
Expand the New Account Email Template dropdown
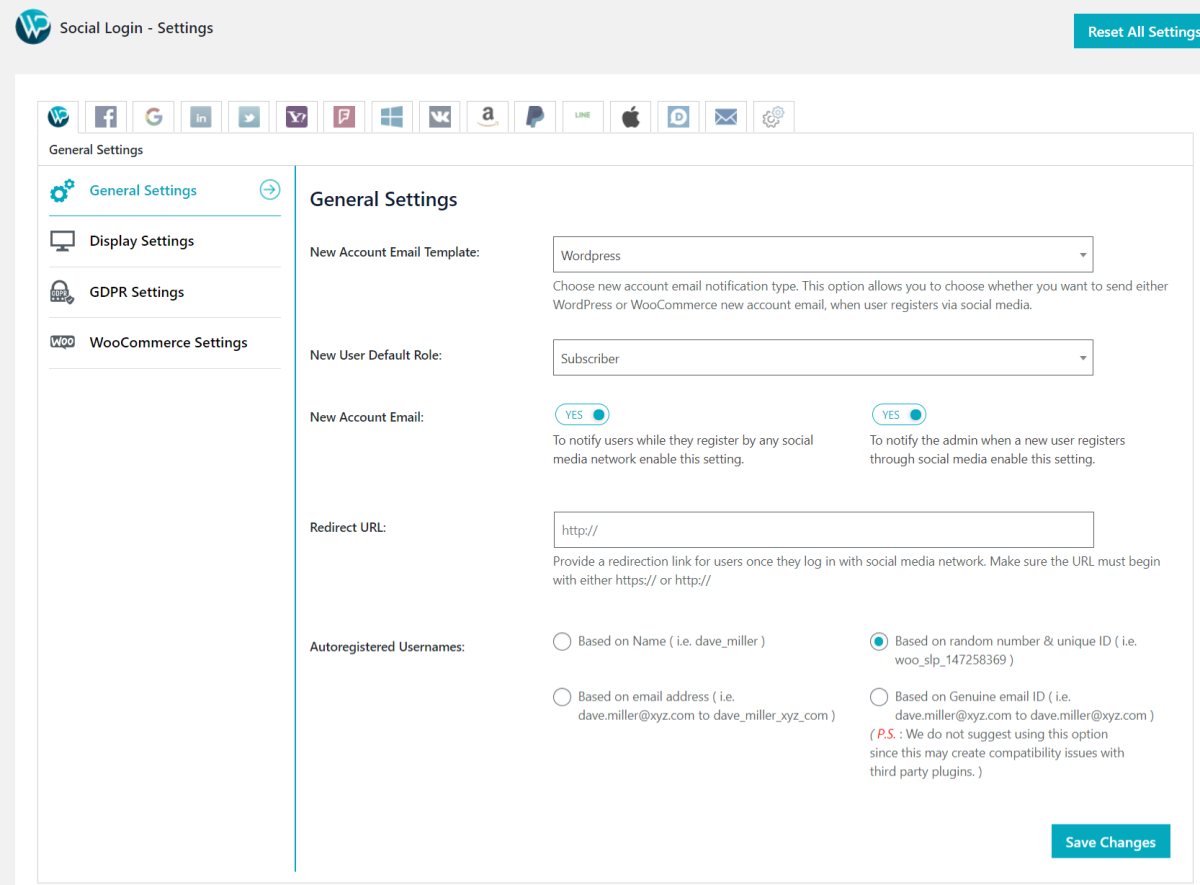point(822,255)
